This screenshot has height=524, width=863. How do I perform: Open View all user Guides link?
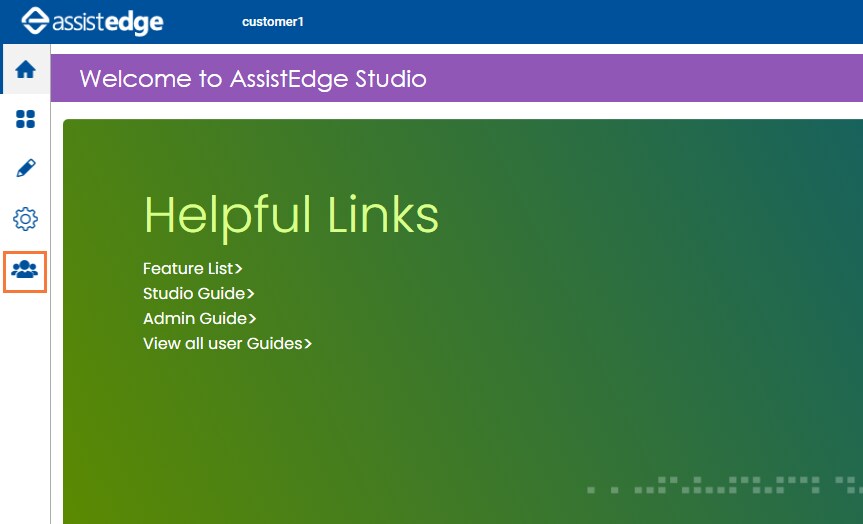pos(227,343)
